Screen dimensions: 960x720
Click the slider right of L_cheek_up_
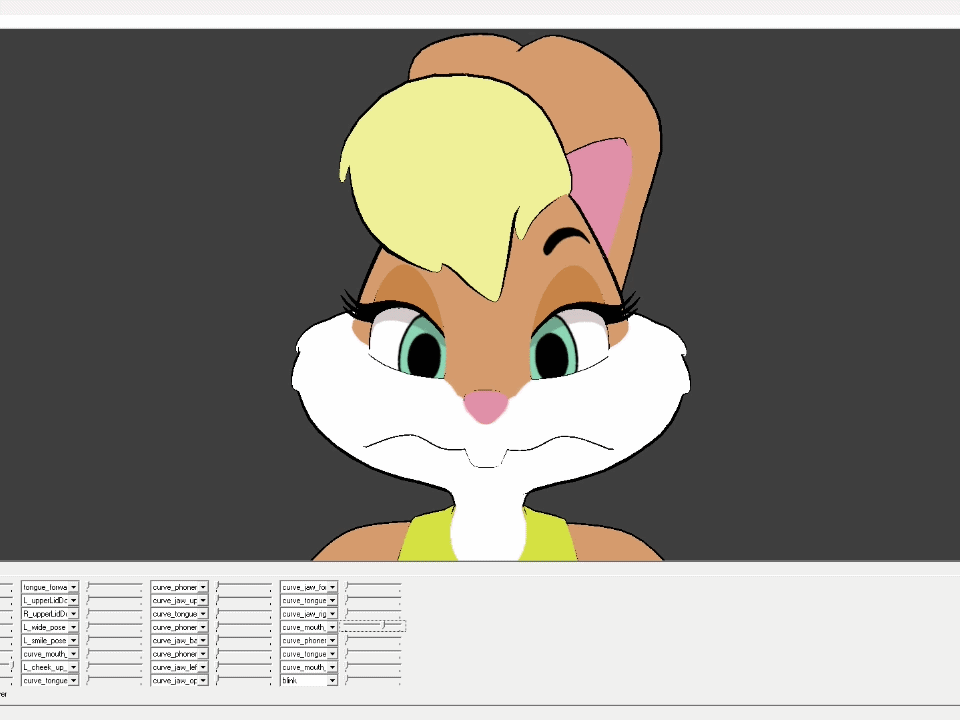click(x=114, y=667)
